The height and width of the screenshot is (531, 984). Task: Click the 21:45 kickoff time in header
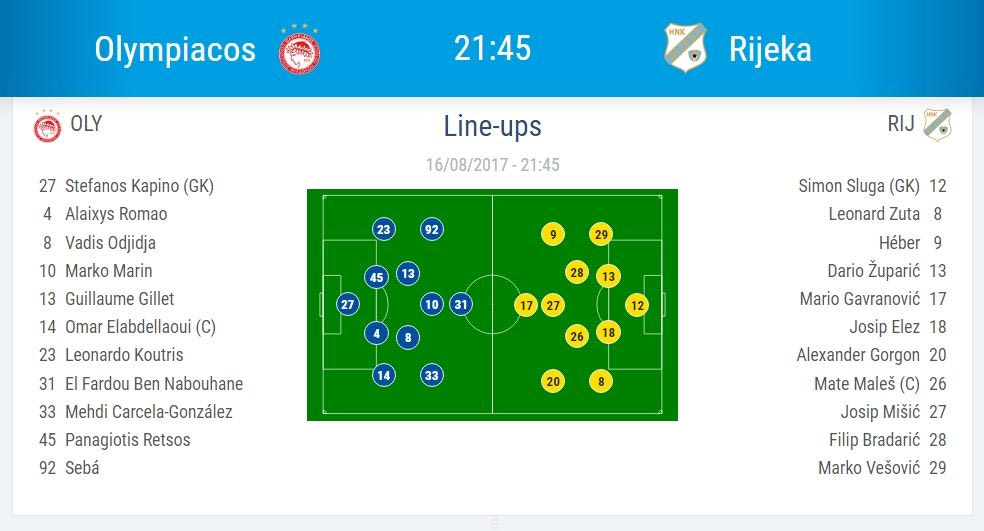[492, 48]
